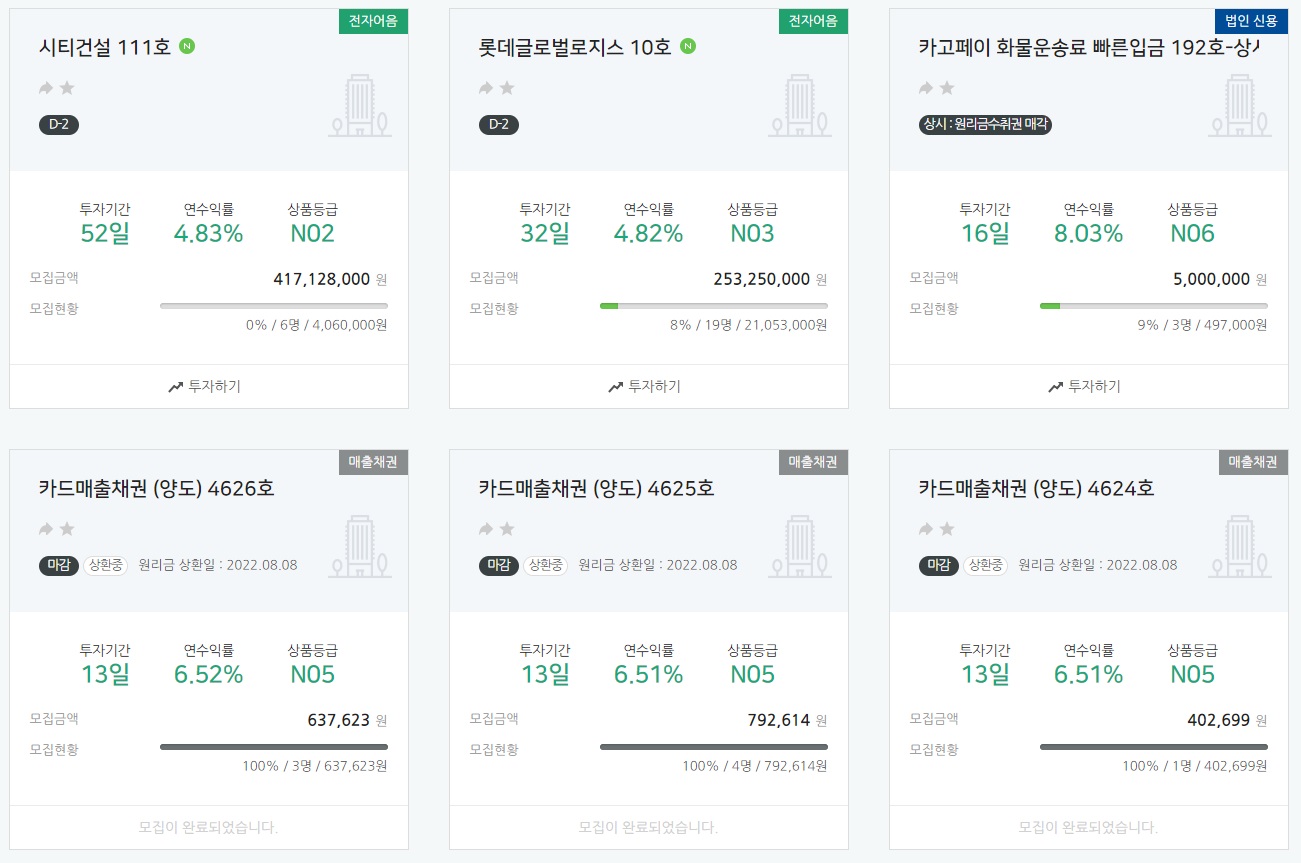This screenshot has width=1301, height=863.
Task: Click building illustration on 카고페이 192호 card
Action: click(1240, 105)
